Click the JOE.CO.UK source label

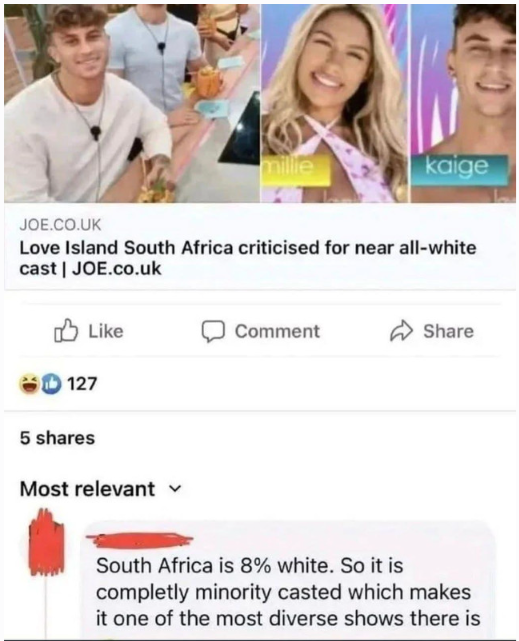pyautogui.click(x=60, y=224)
